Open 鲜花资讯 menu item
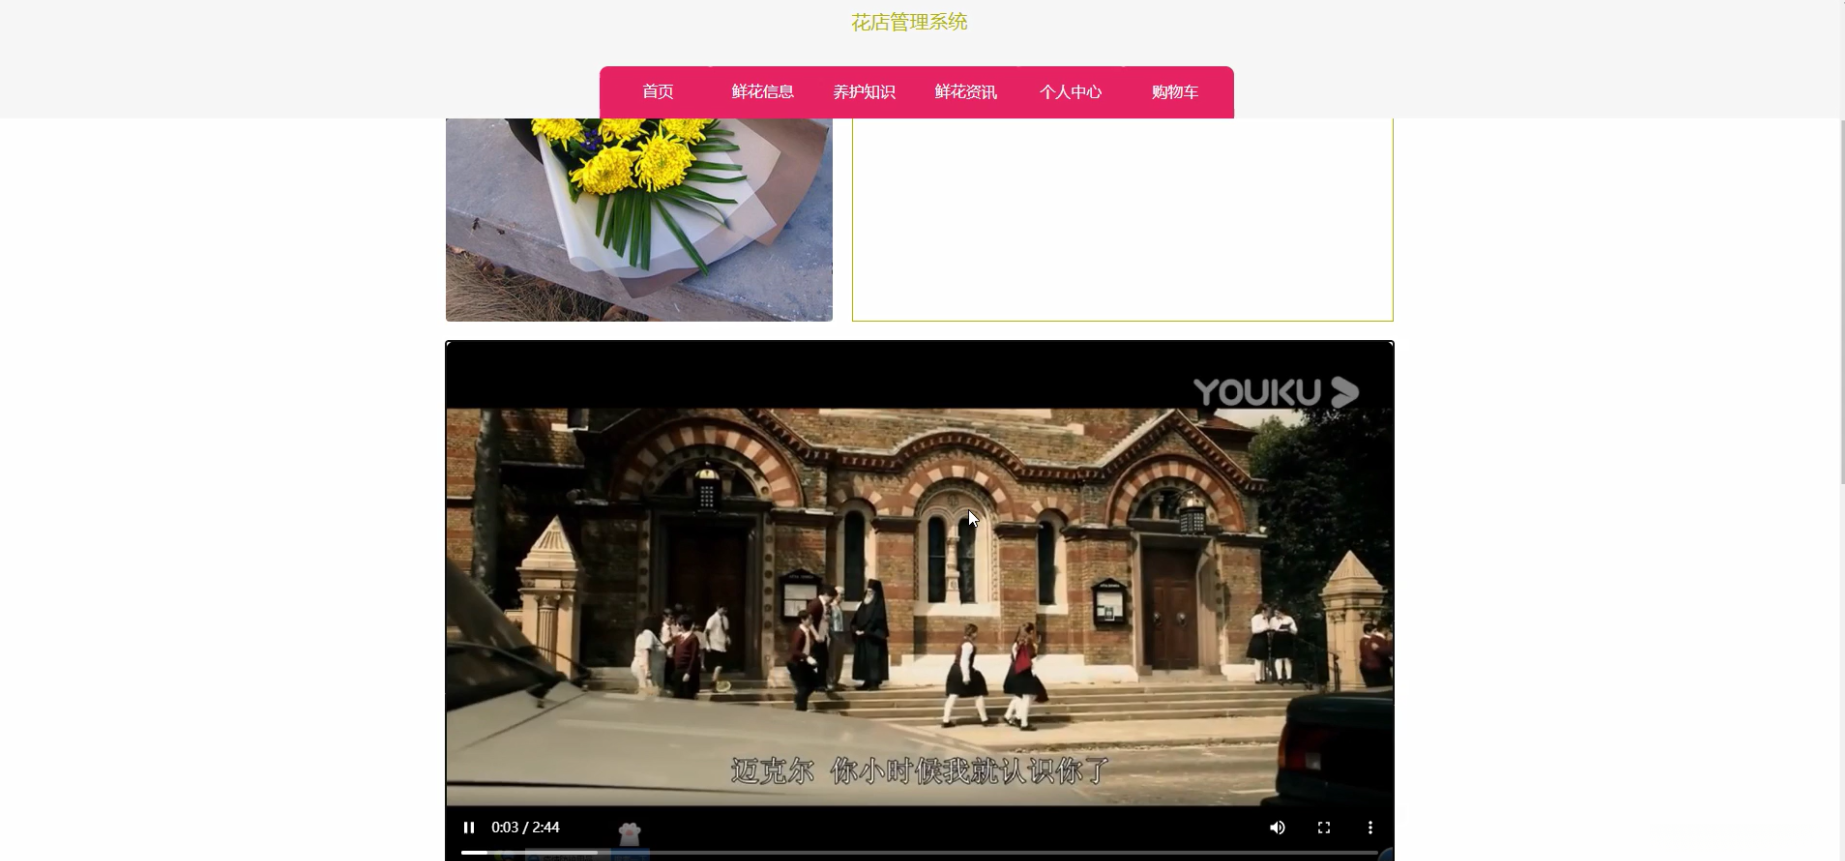 [966, 92]
